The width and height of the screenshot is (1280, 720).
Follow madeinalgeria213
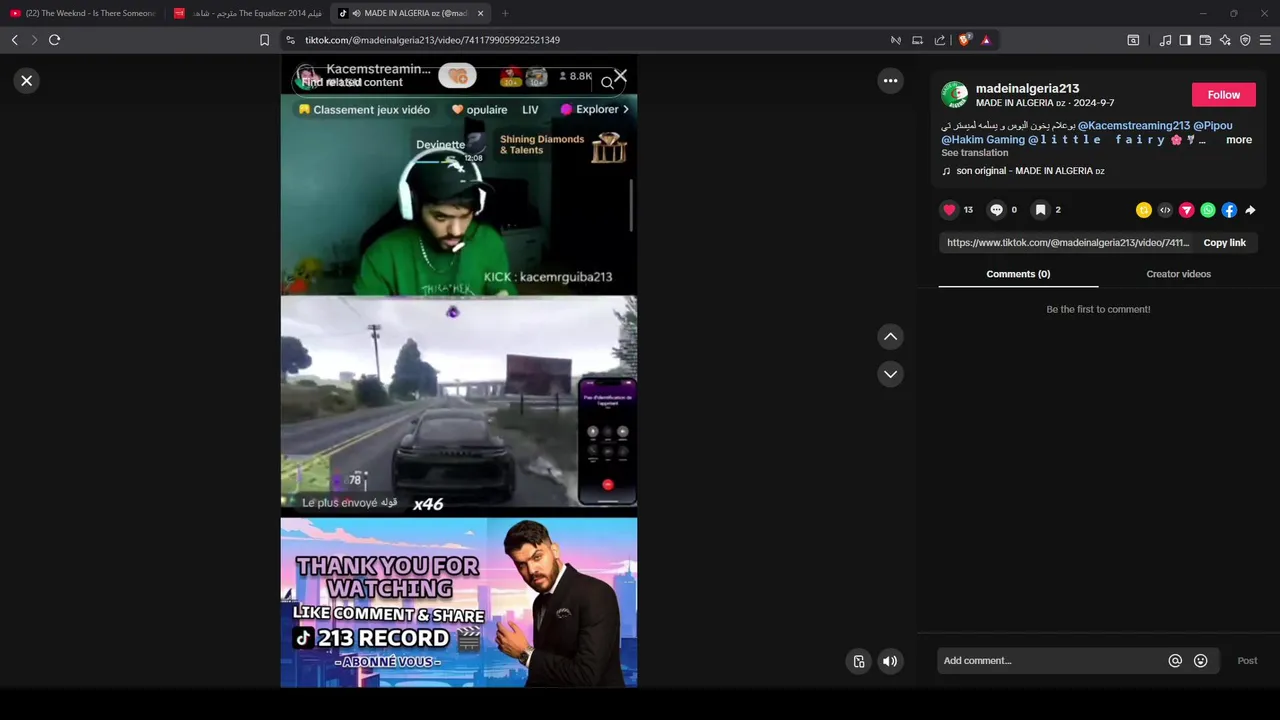coord(1223,95)
